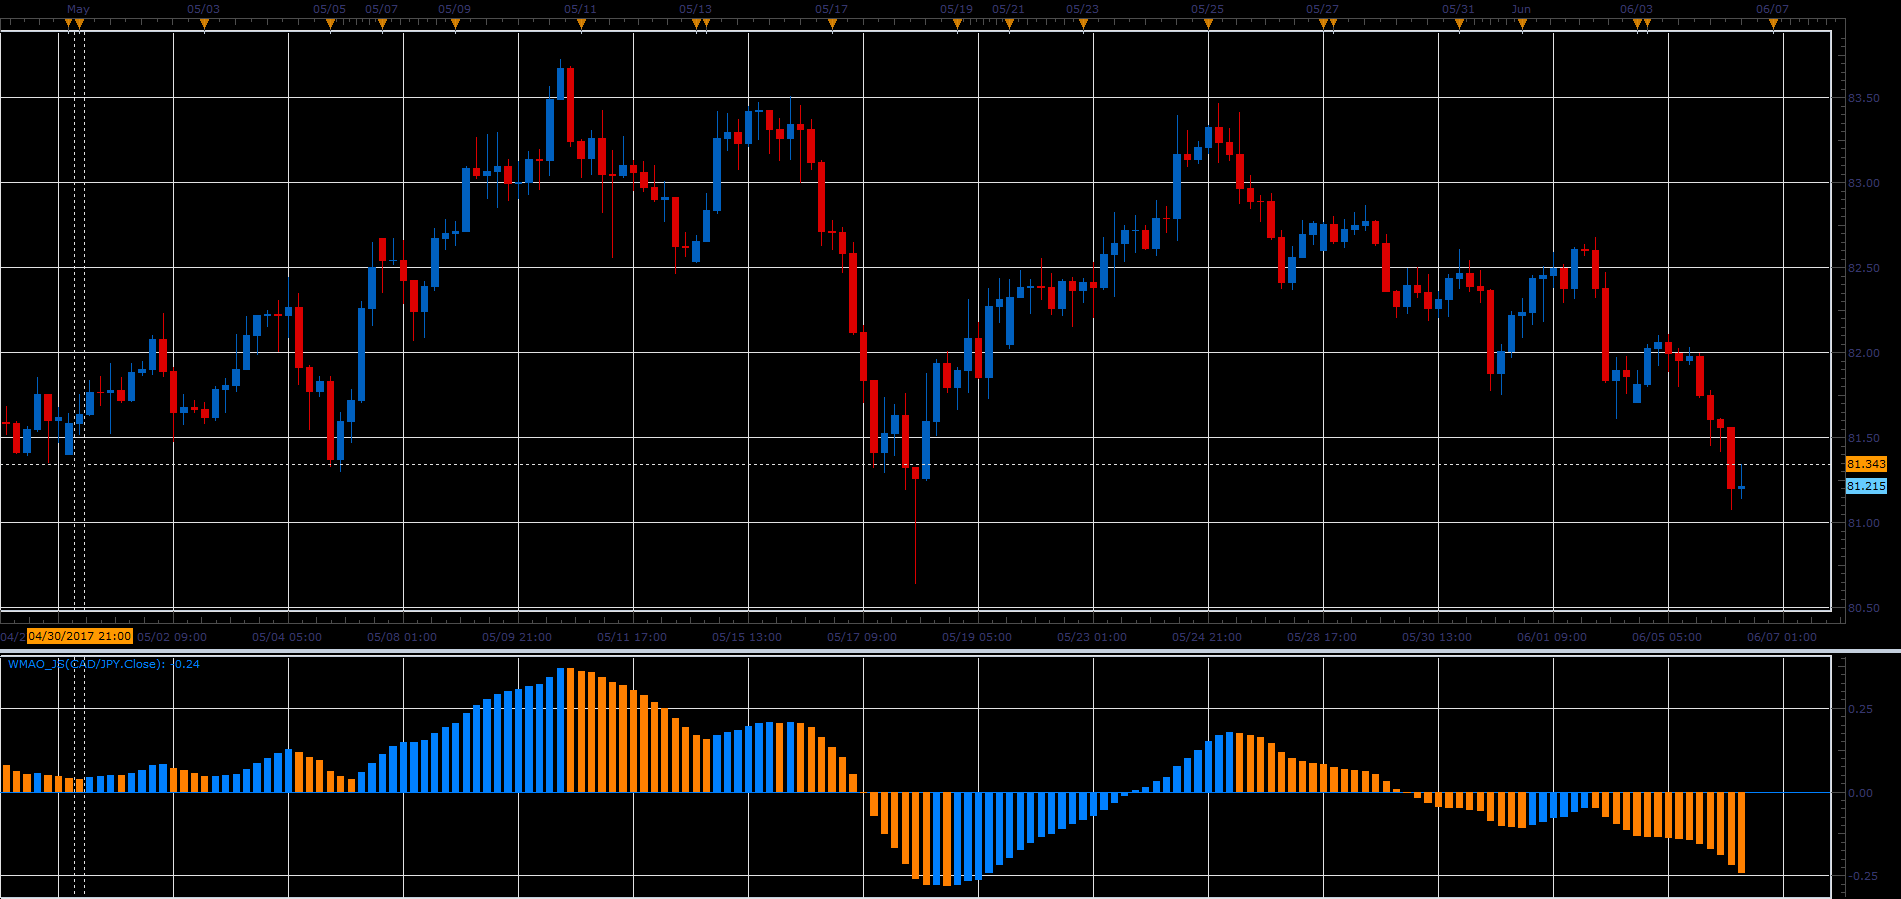Select the triangle marker beneath 05/11
This screenshot has width=1901, height=899.
tap(581, 24)
